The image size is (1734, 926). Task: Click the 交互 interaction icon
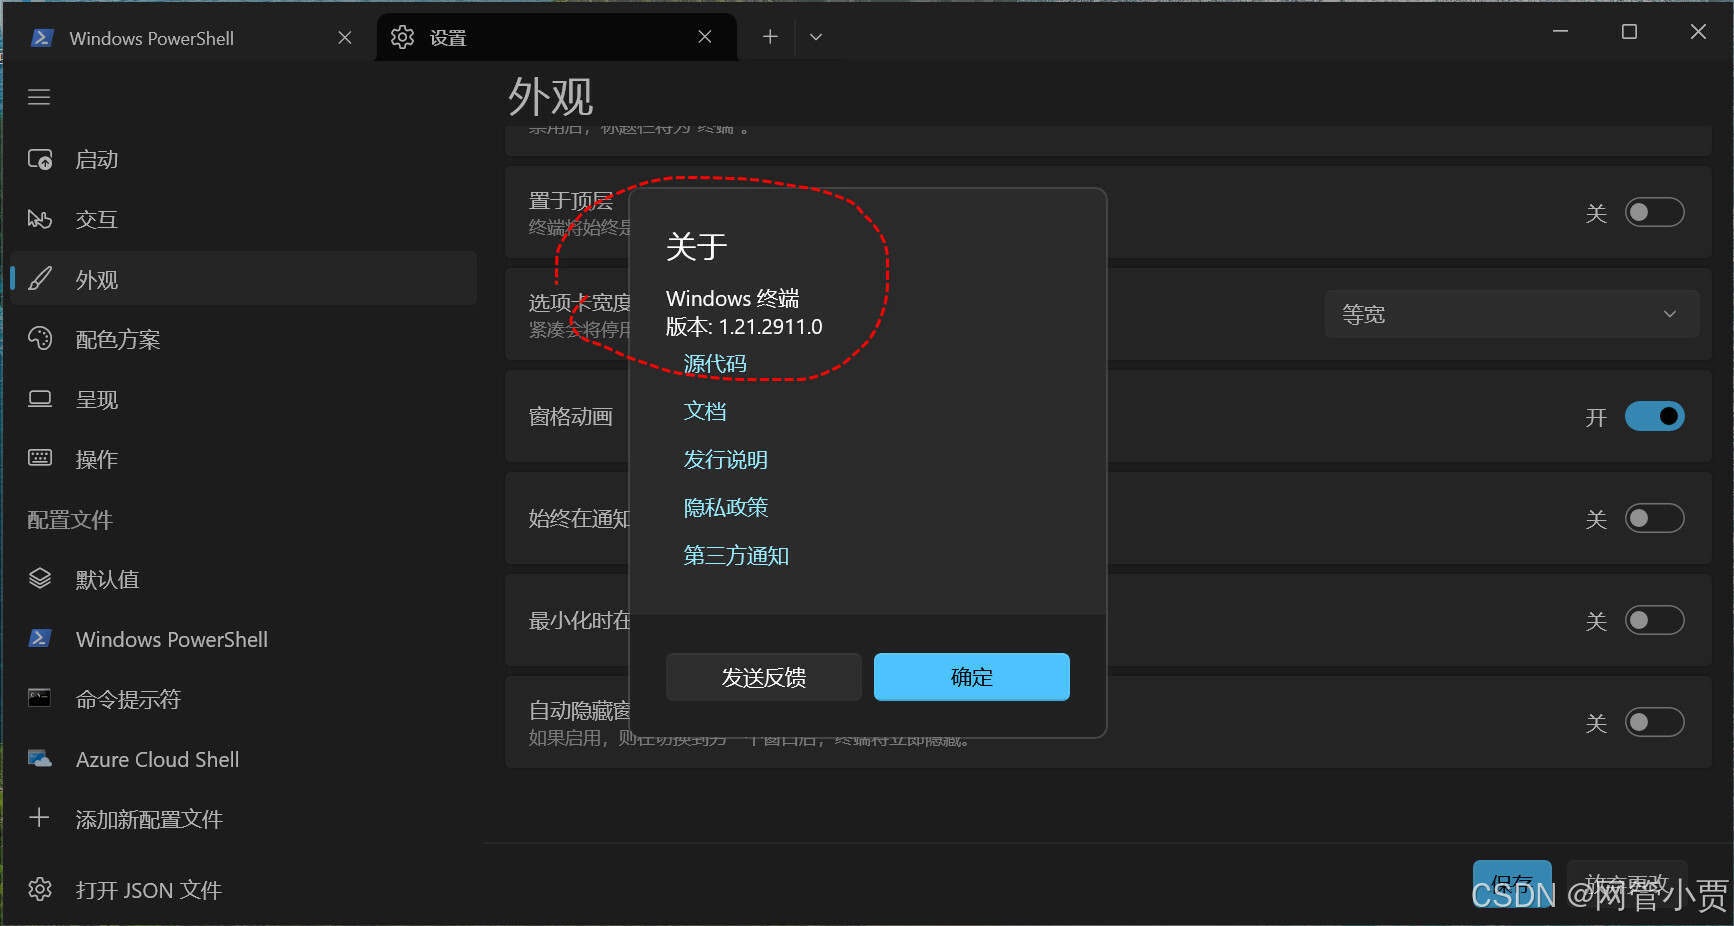(40, 220)
